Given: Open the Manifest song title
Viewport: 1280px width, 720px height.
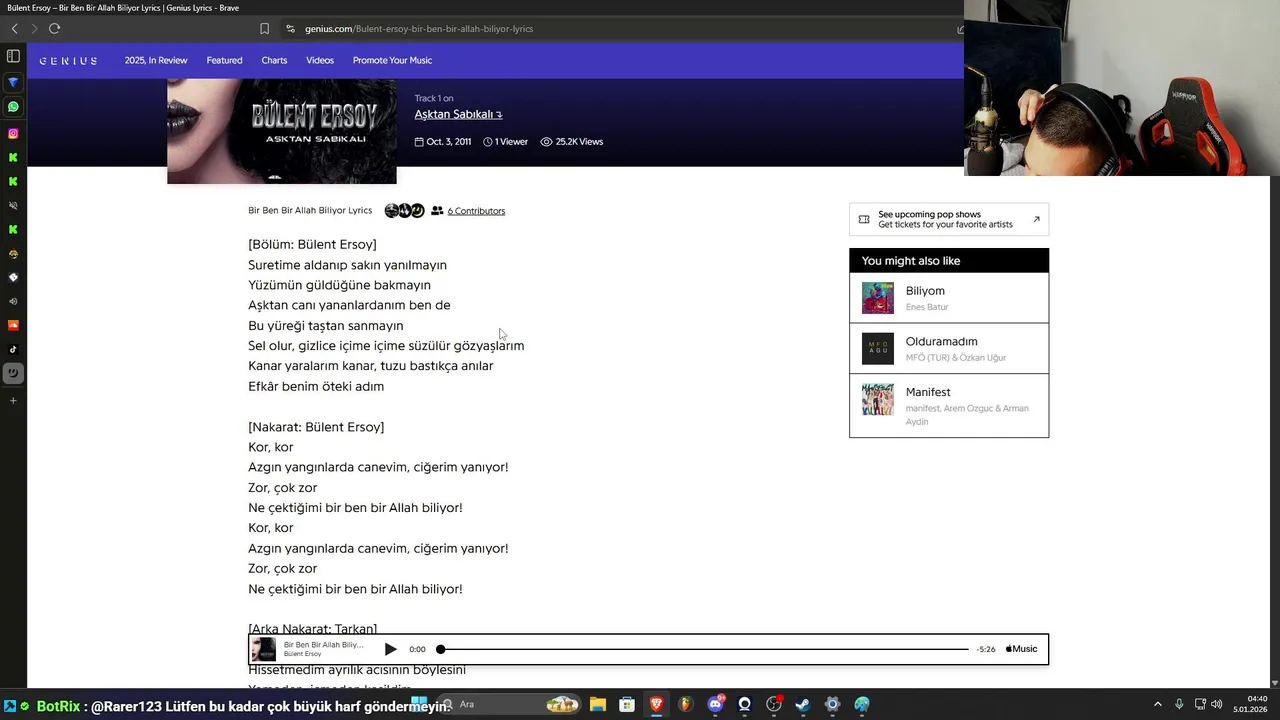Looking at the screenshot, I should coord(928,392).
